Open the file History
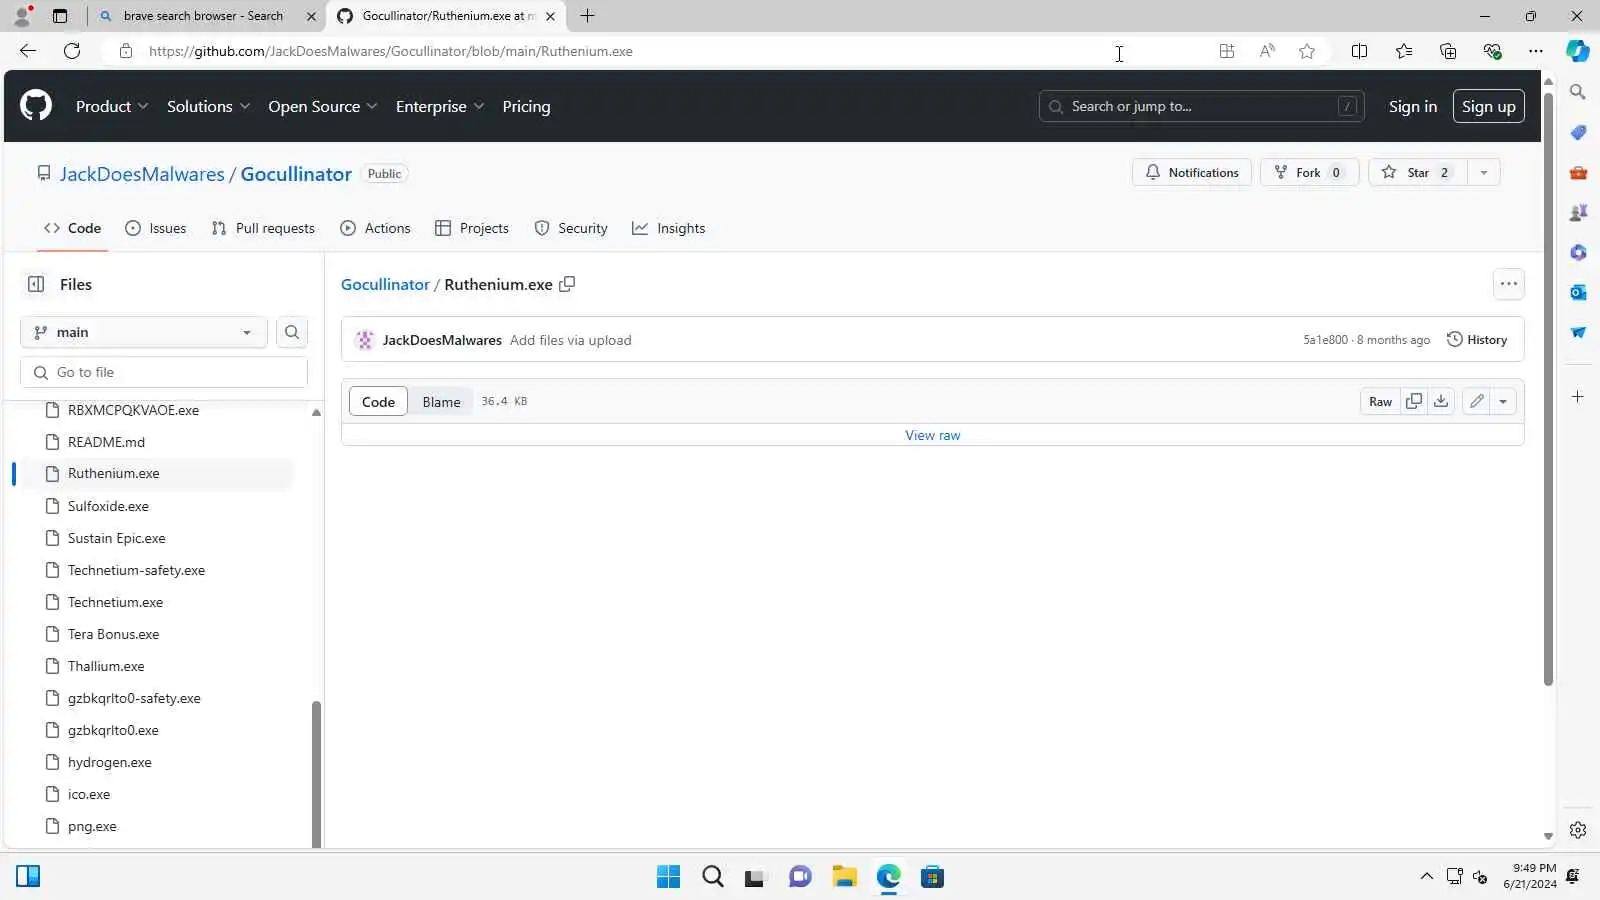 pyautogui.click(x=1477, y=340)
